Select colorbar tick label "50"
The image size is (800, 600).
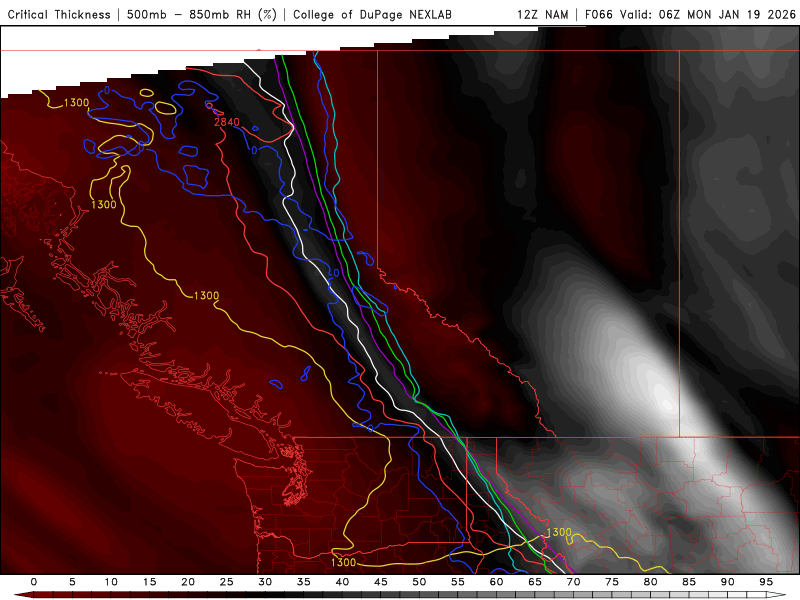coord(419,582)
